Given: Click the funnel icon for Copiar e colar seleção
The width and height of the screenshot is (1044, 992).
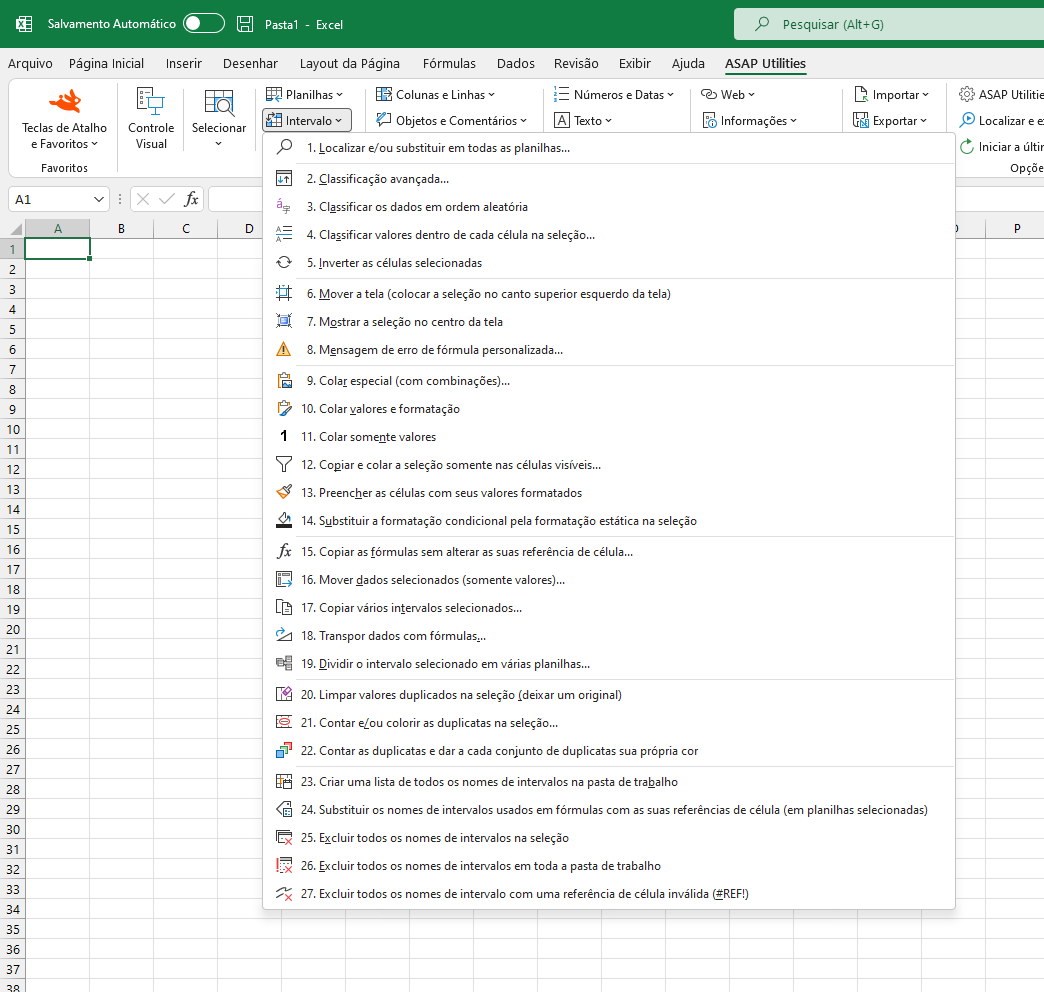Looking at the screenshot, I should click(284, 464).
